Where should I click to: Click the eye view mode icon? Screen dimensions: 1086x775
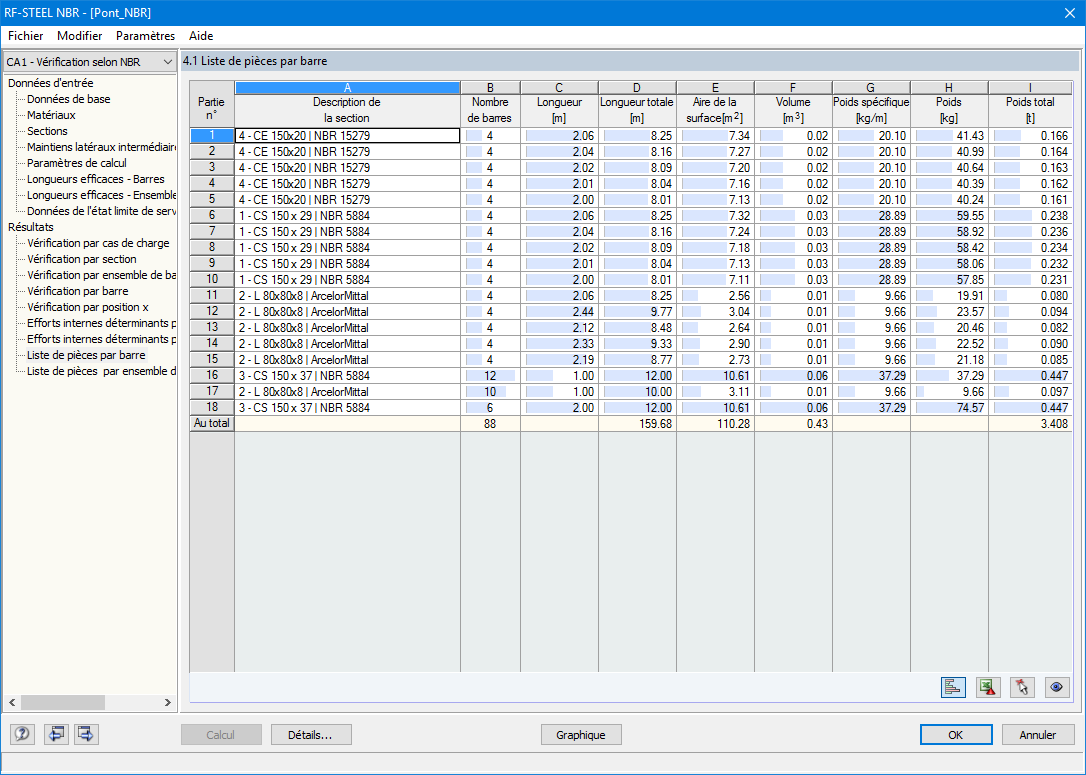tap(1057, 687)
